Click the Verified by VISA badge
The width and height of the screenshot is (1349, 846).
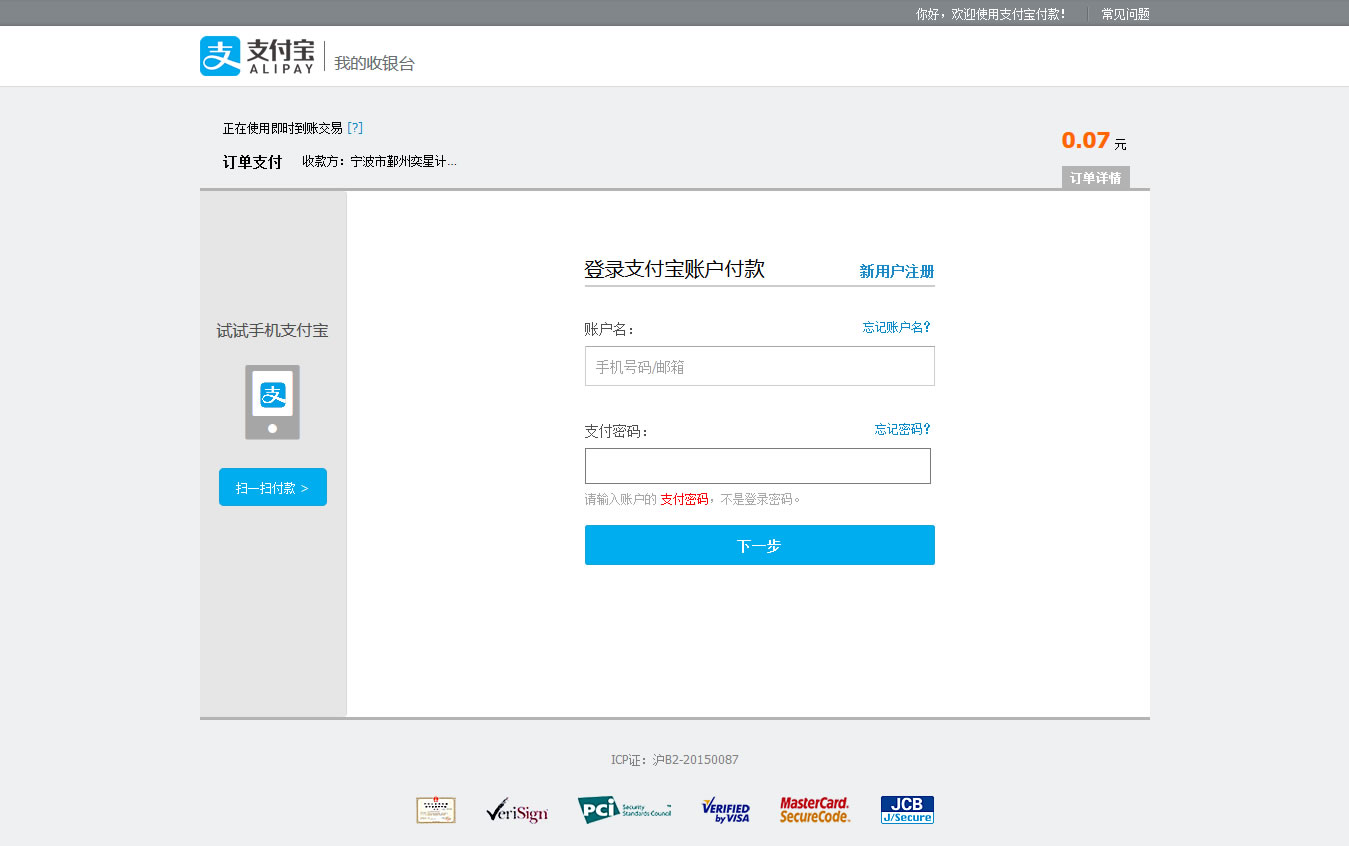pyautogui.click(x=726, y=810)
